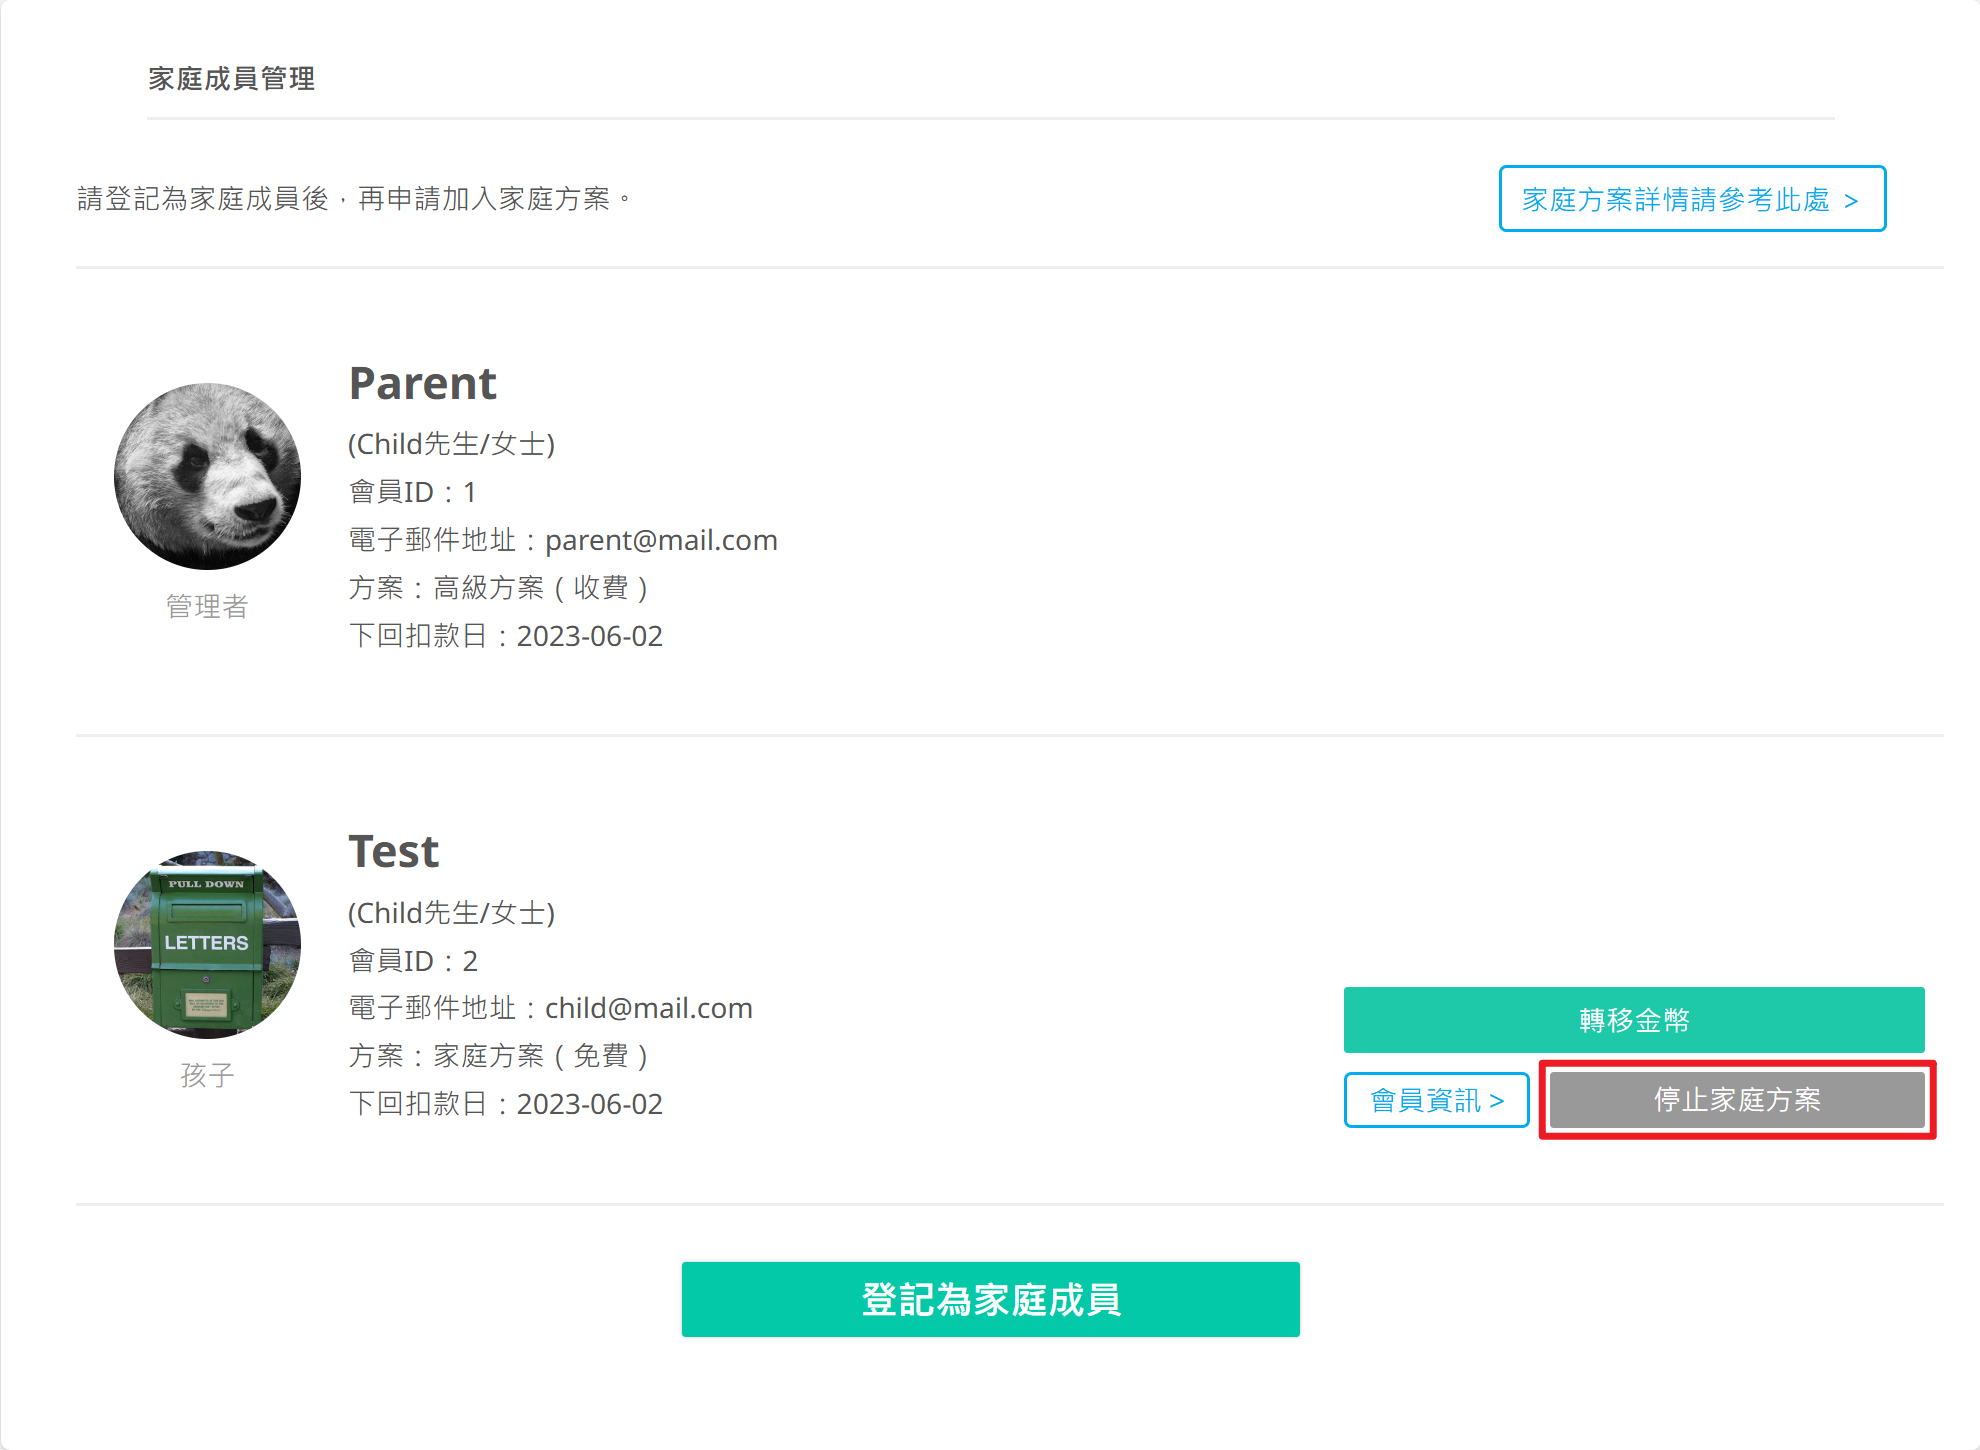1980x1450 pixels.
Task: Click the green mailbox avatar of Test
Action: point(207,944)
